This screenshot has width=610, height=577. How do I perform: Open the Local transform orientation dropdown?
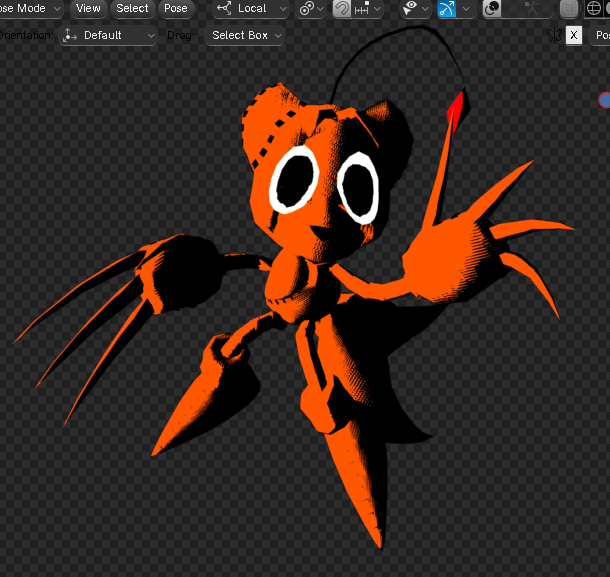[251, 8]
